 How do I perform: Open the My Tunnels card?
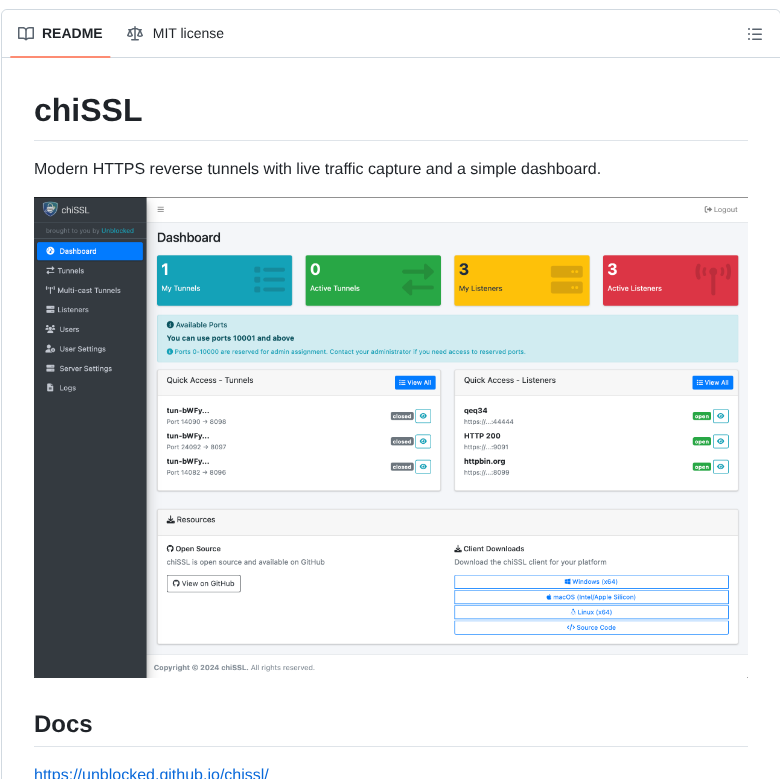pyautogui.click(x=224, y=281)
